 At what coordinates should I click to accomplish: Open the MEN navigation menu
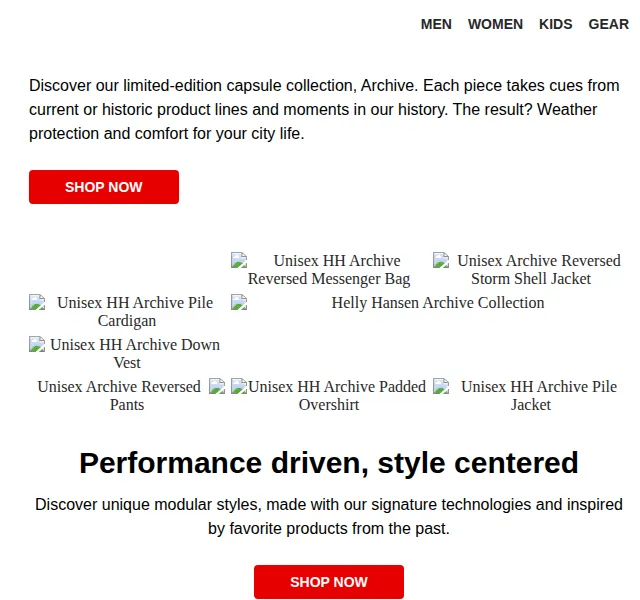[x=436, y=24]
